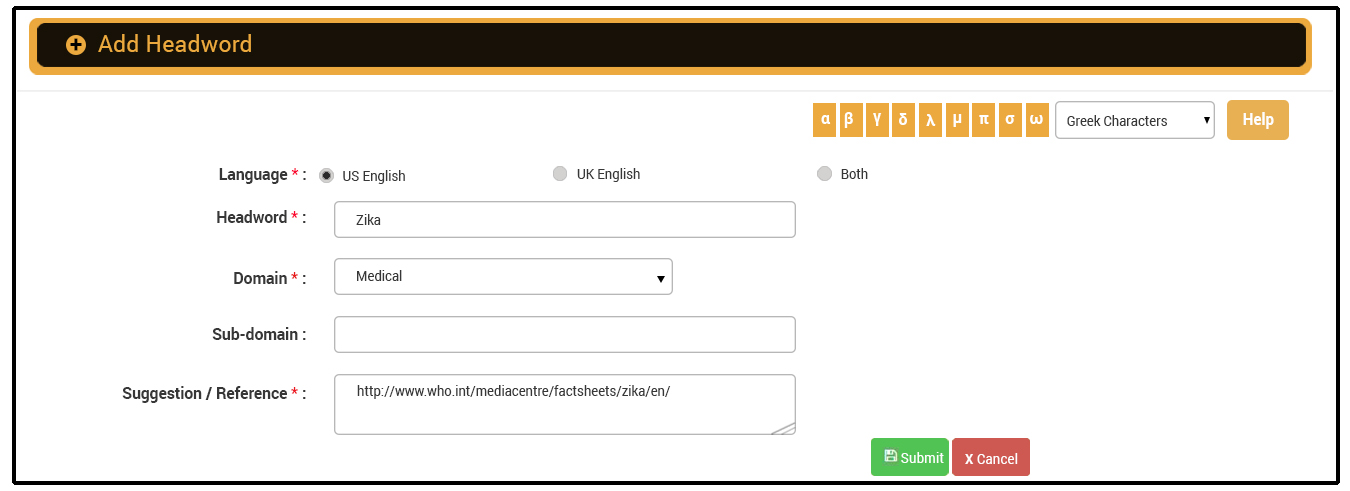The width and height of the screenshot is (1350, 491).
Task: Insert the sigma (σ) character
Action: [1010, 120]
